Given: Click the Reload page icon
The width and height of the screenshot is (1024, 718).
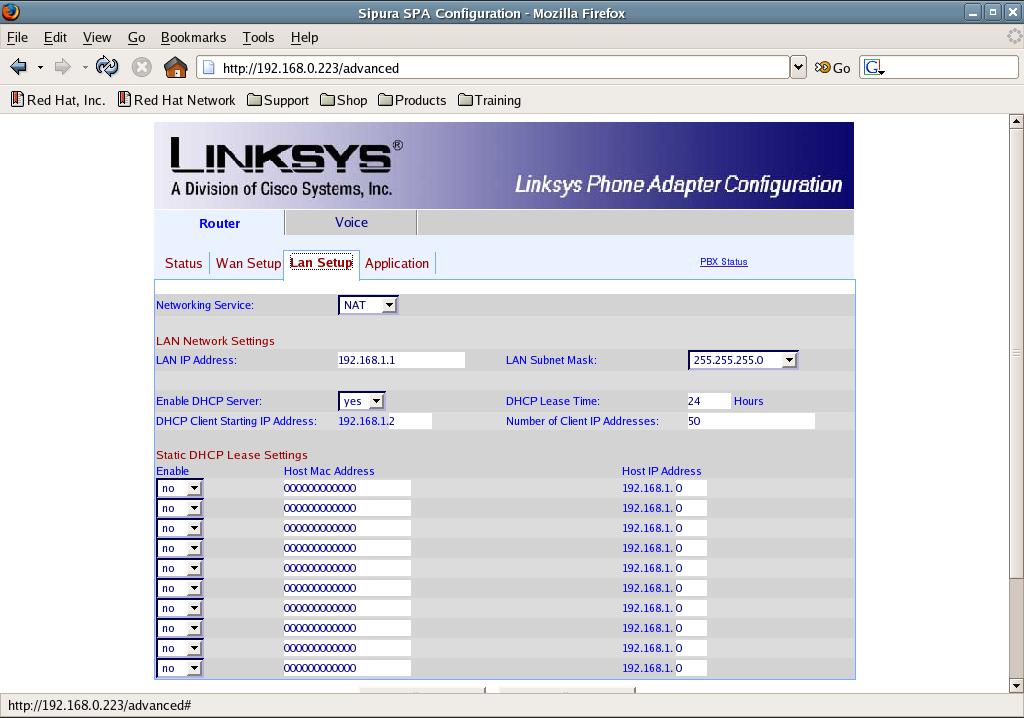Looking at the screenshot, I should pyautogui.click(x=107, y=67).
